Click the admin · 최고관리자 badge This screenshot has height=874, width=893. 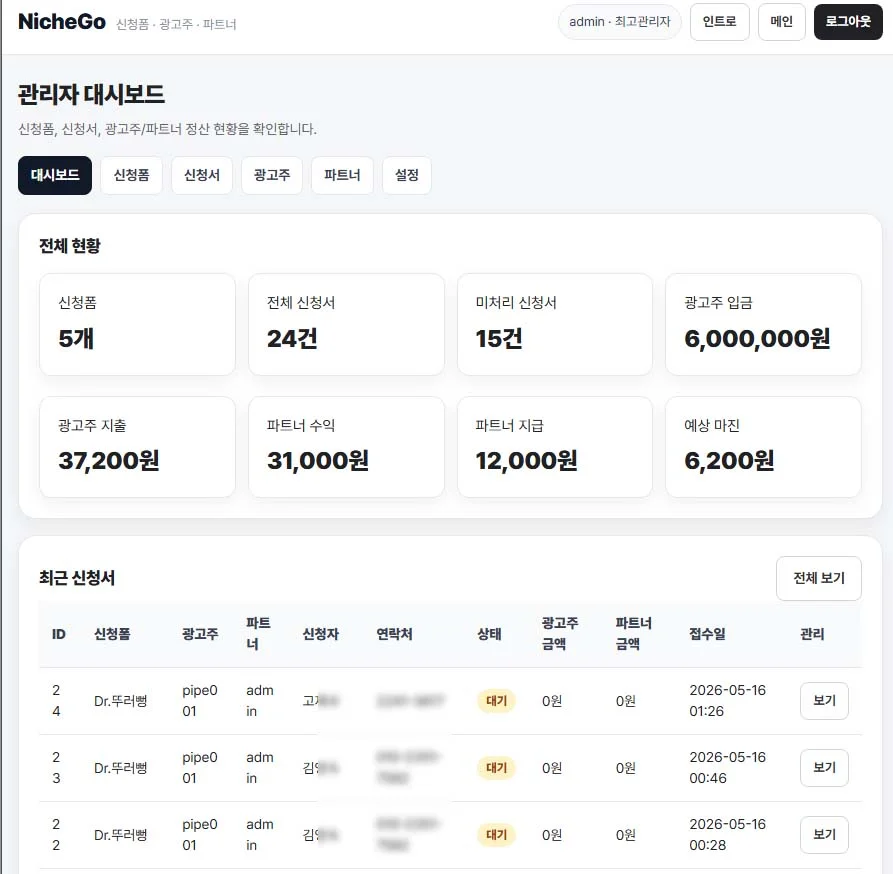[x=620, y=22]
